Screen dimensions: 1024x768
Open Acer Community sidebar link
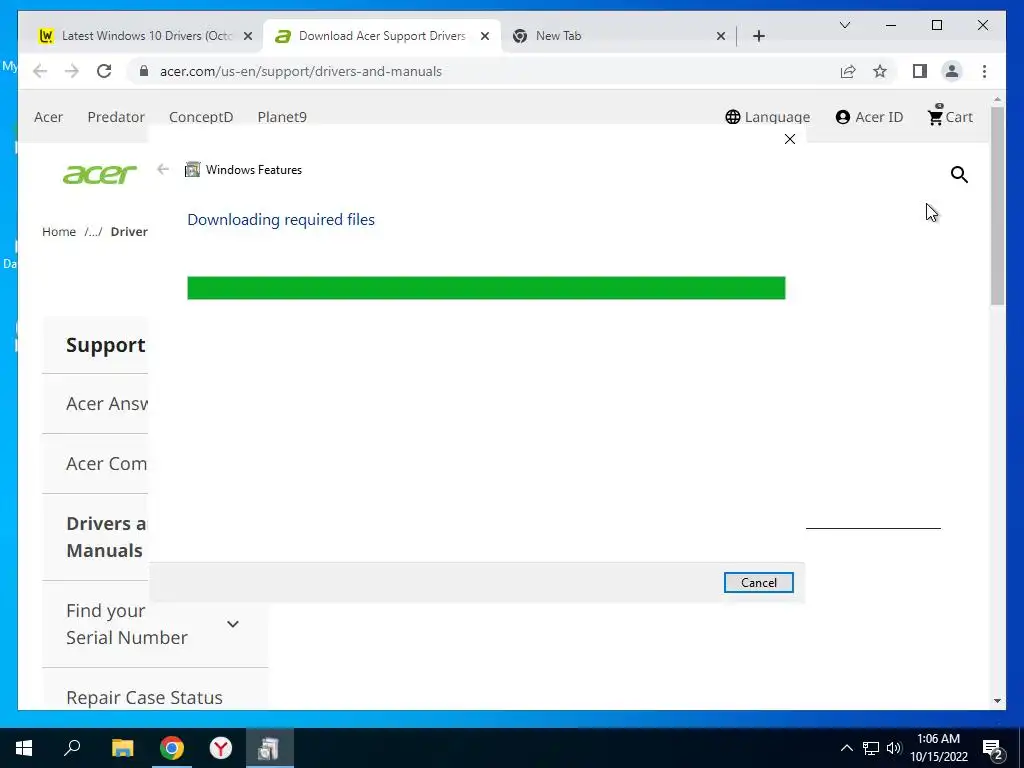pyautogui.click(x=106, y=464)
